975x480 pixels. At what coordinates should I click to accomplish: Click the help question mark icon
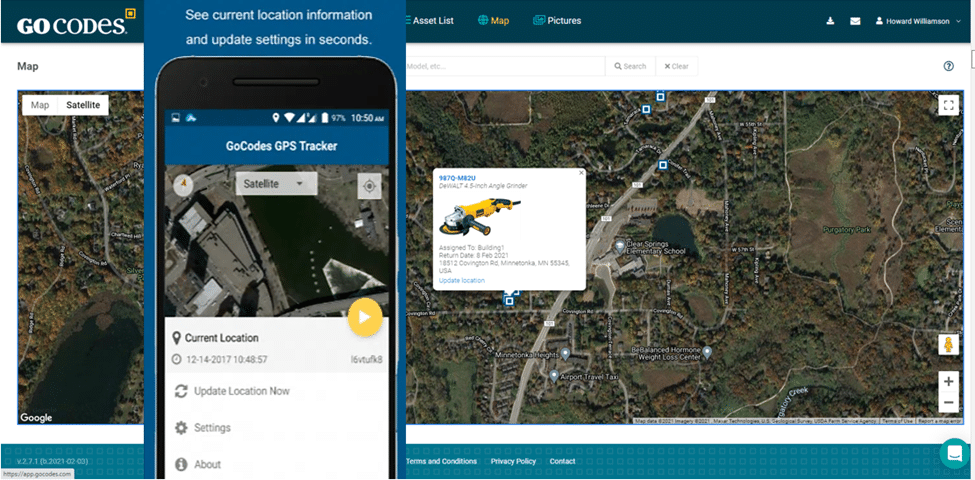(x=948, y=66)
